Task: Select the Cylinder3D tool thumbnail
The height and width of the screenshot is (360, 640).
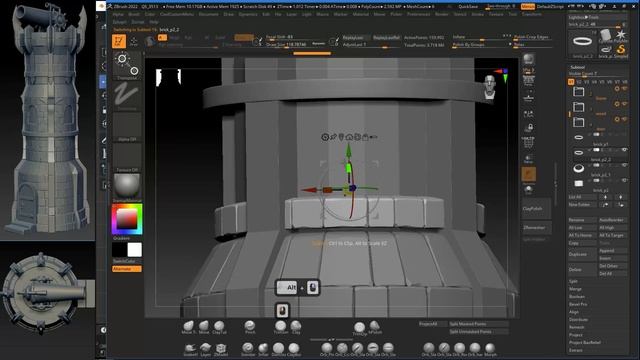Action: pos(606,36)
